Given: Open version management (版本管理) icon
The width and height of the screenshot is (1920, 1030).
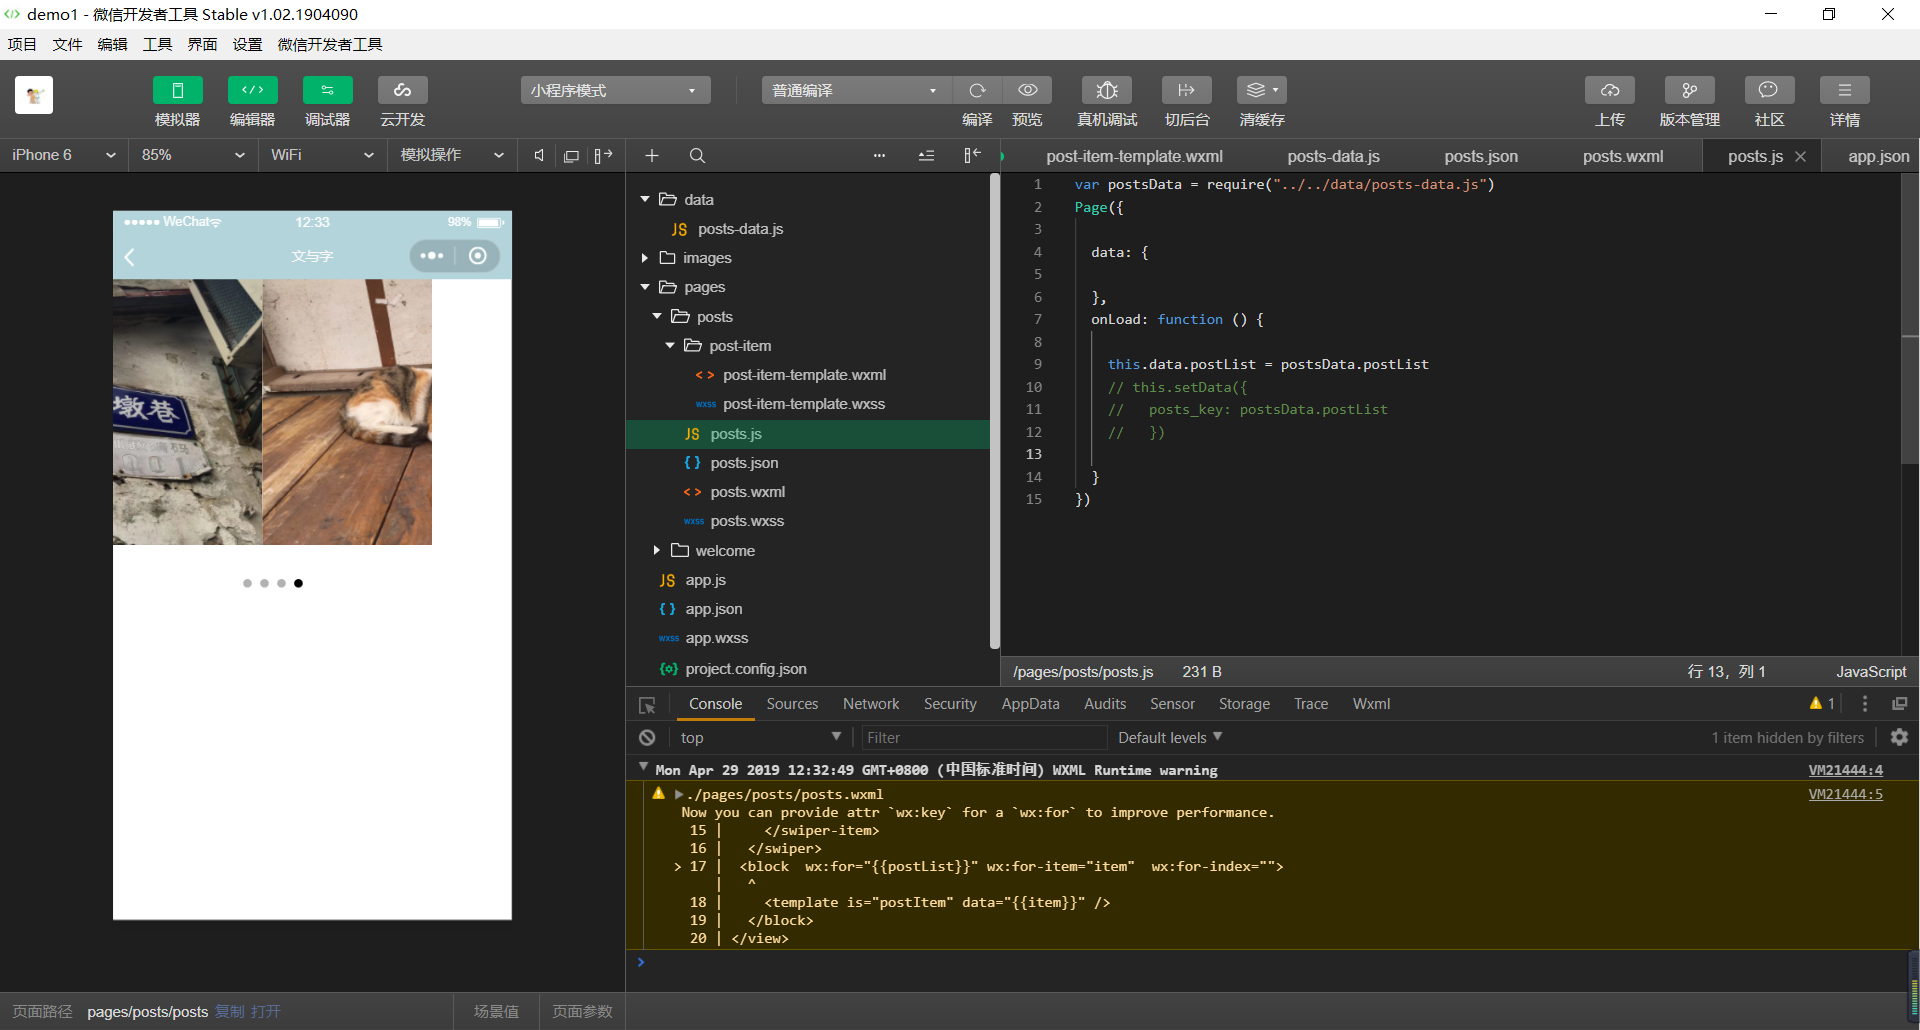Looking at the screenshot, I should tap(1689, 90).
